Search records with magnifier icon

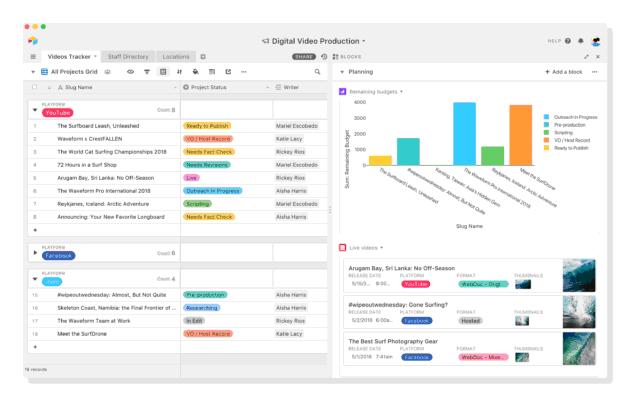[317, 72]
